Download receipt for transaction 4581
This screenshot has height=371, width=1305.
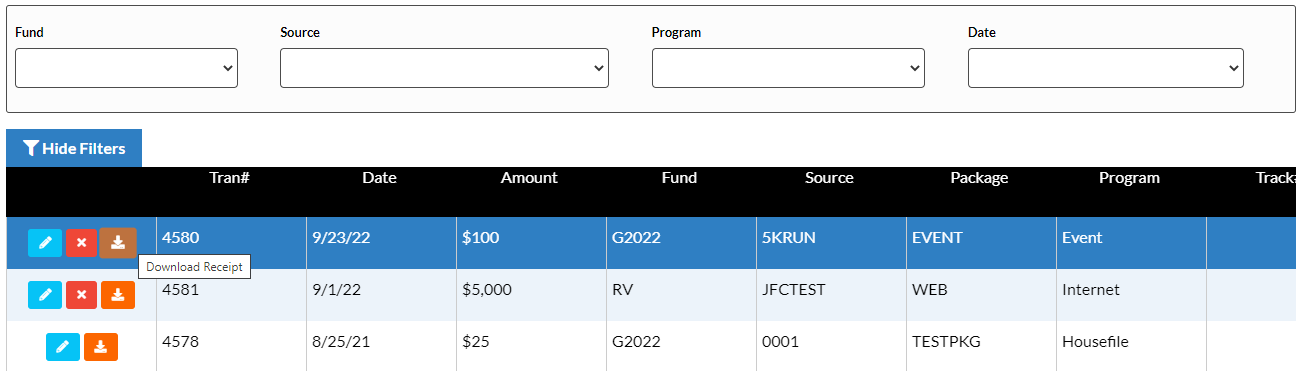tap(118, 295)
